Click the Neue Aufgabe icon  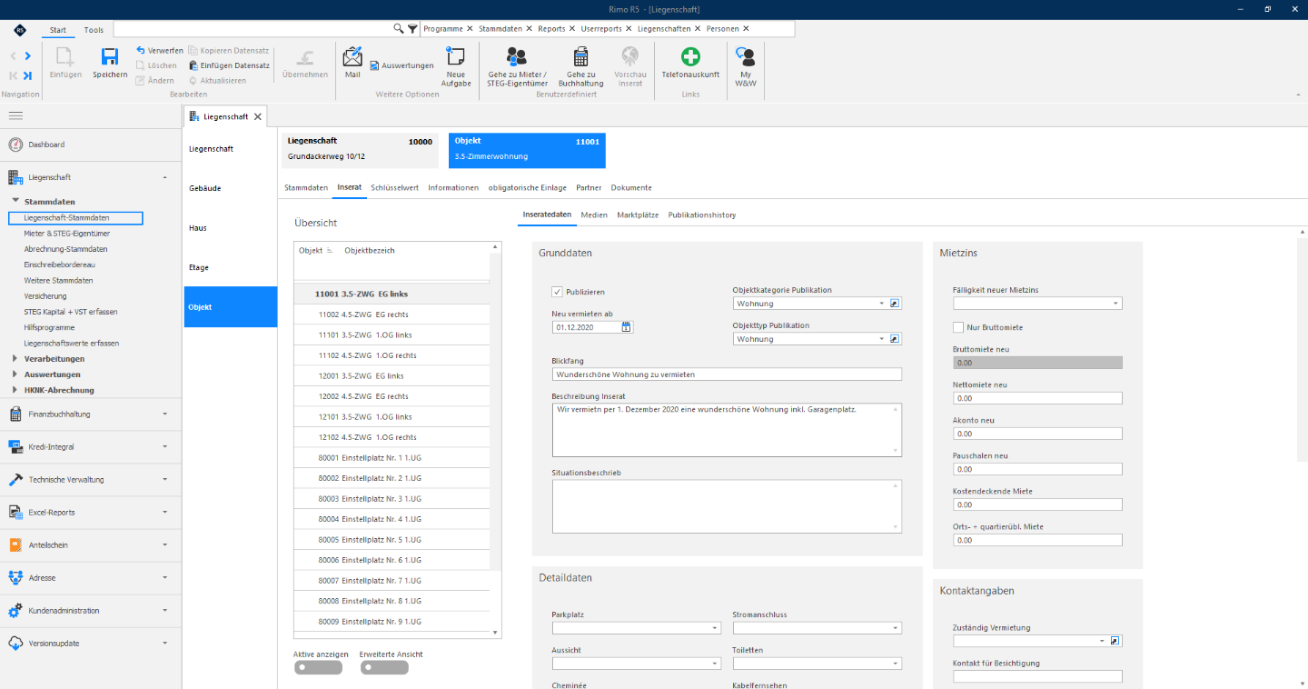(456, 56)
